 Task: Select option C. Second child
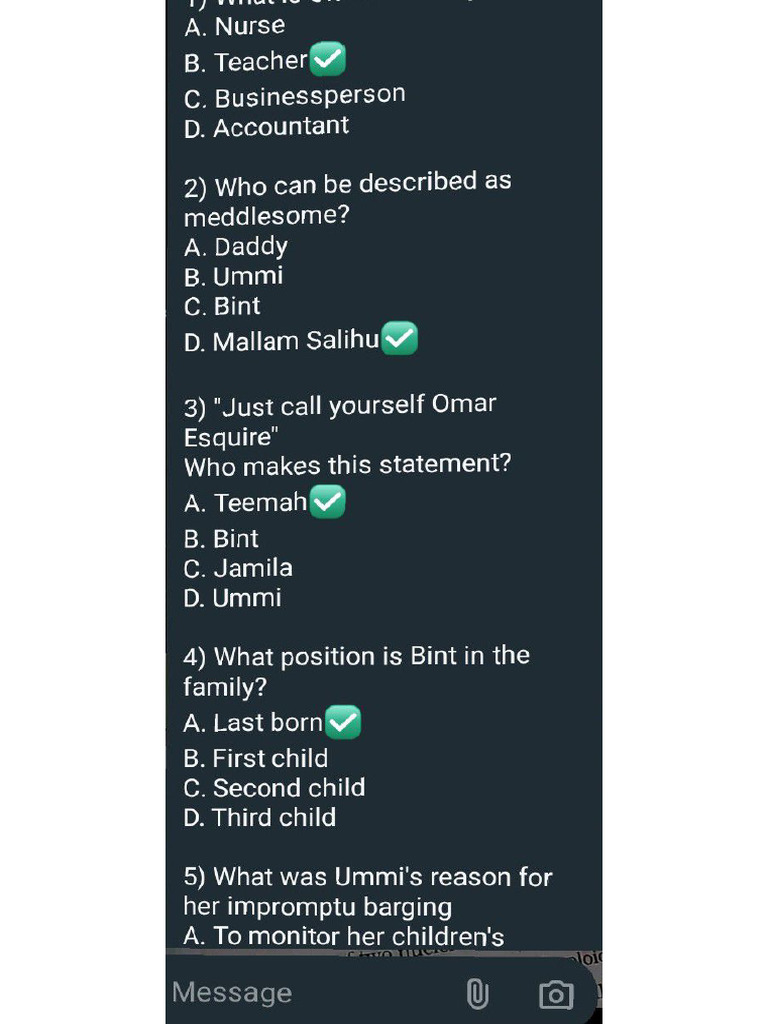click(274, 788)
